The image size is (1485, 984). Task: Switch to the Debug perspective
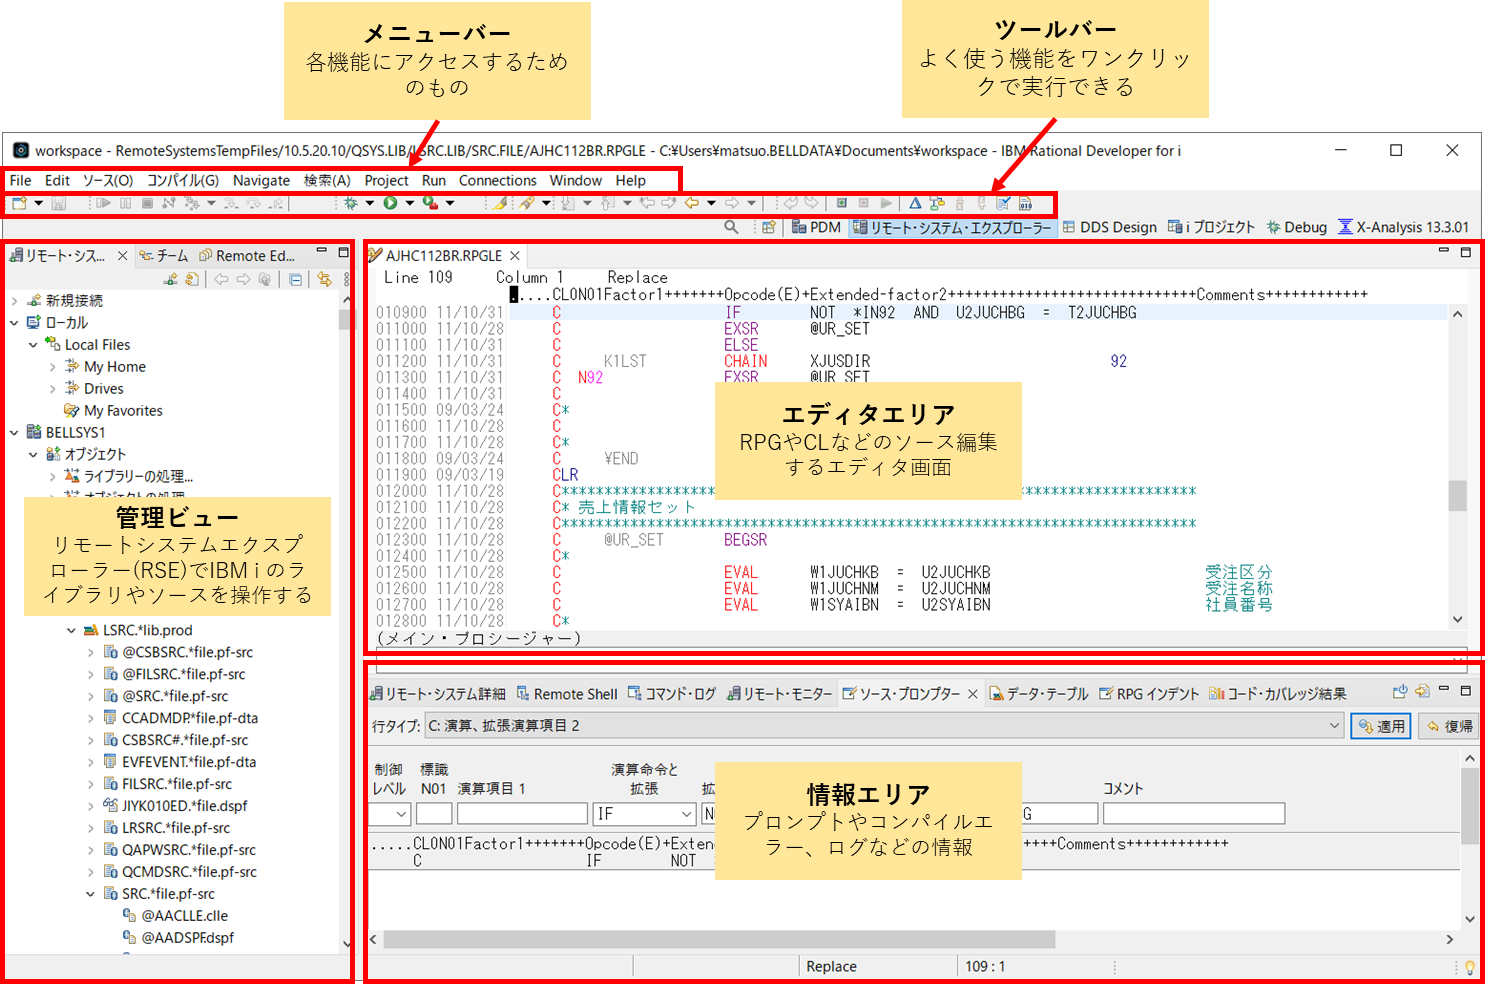[1296, 227]
